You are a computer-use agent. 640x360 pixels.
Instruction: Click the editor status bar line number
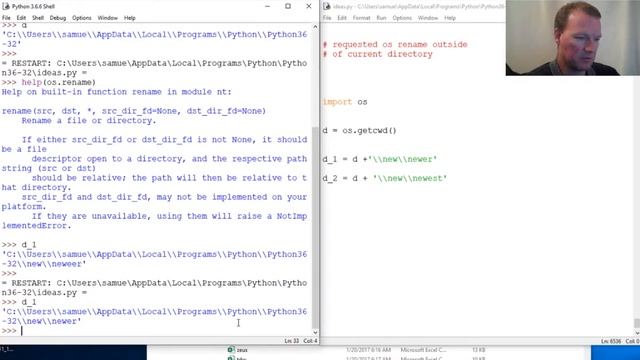611,341
